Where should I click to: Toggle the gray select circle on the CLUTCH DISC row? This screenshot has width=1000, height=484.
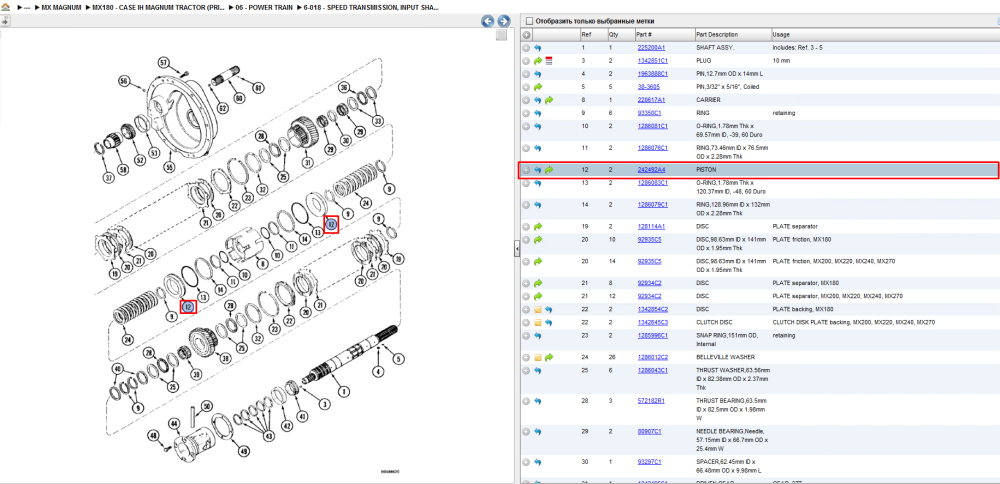526,323
